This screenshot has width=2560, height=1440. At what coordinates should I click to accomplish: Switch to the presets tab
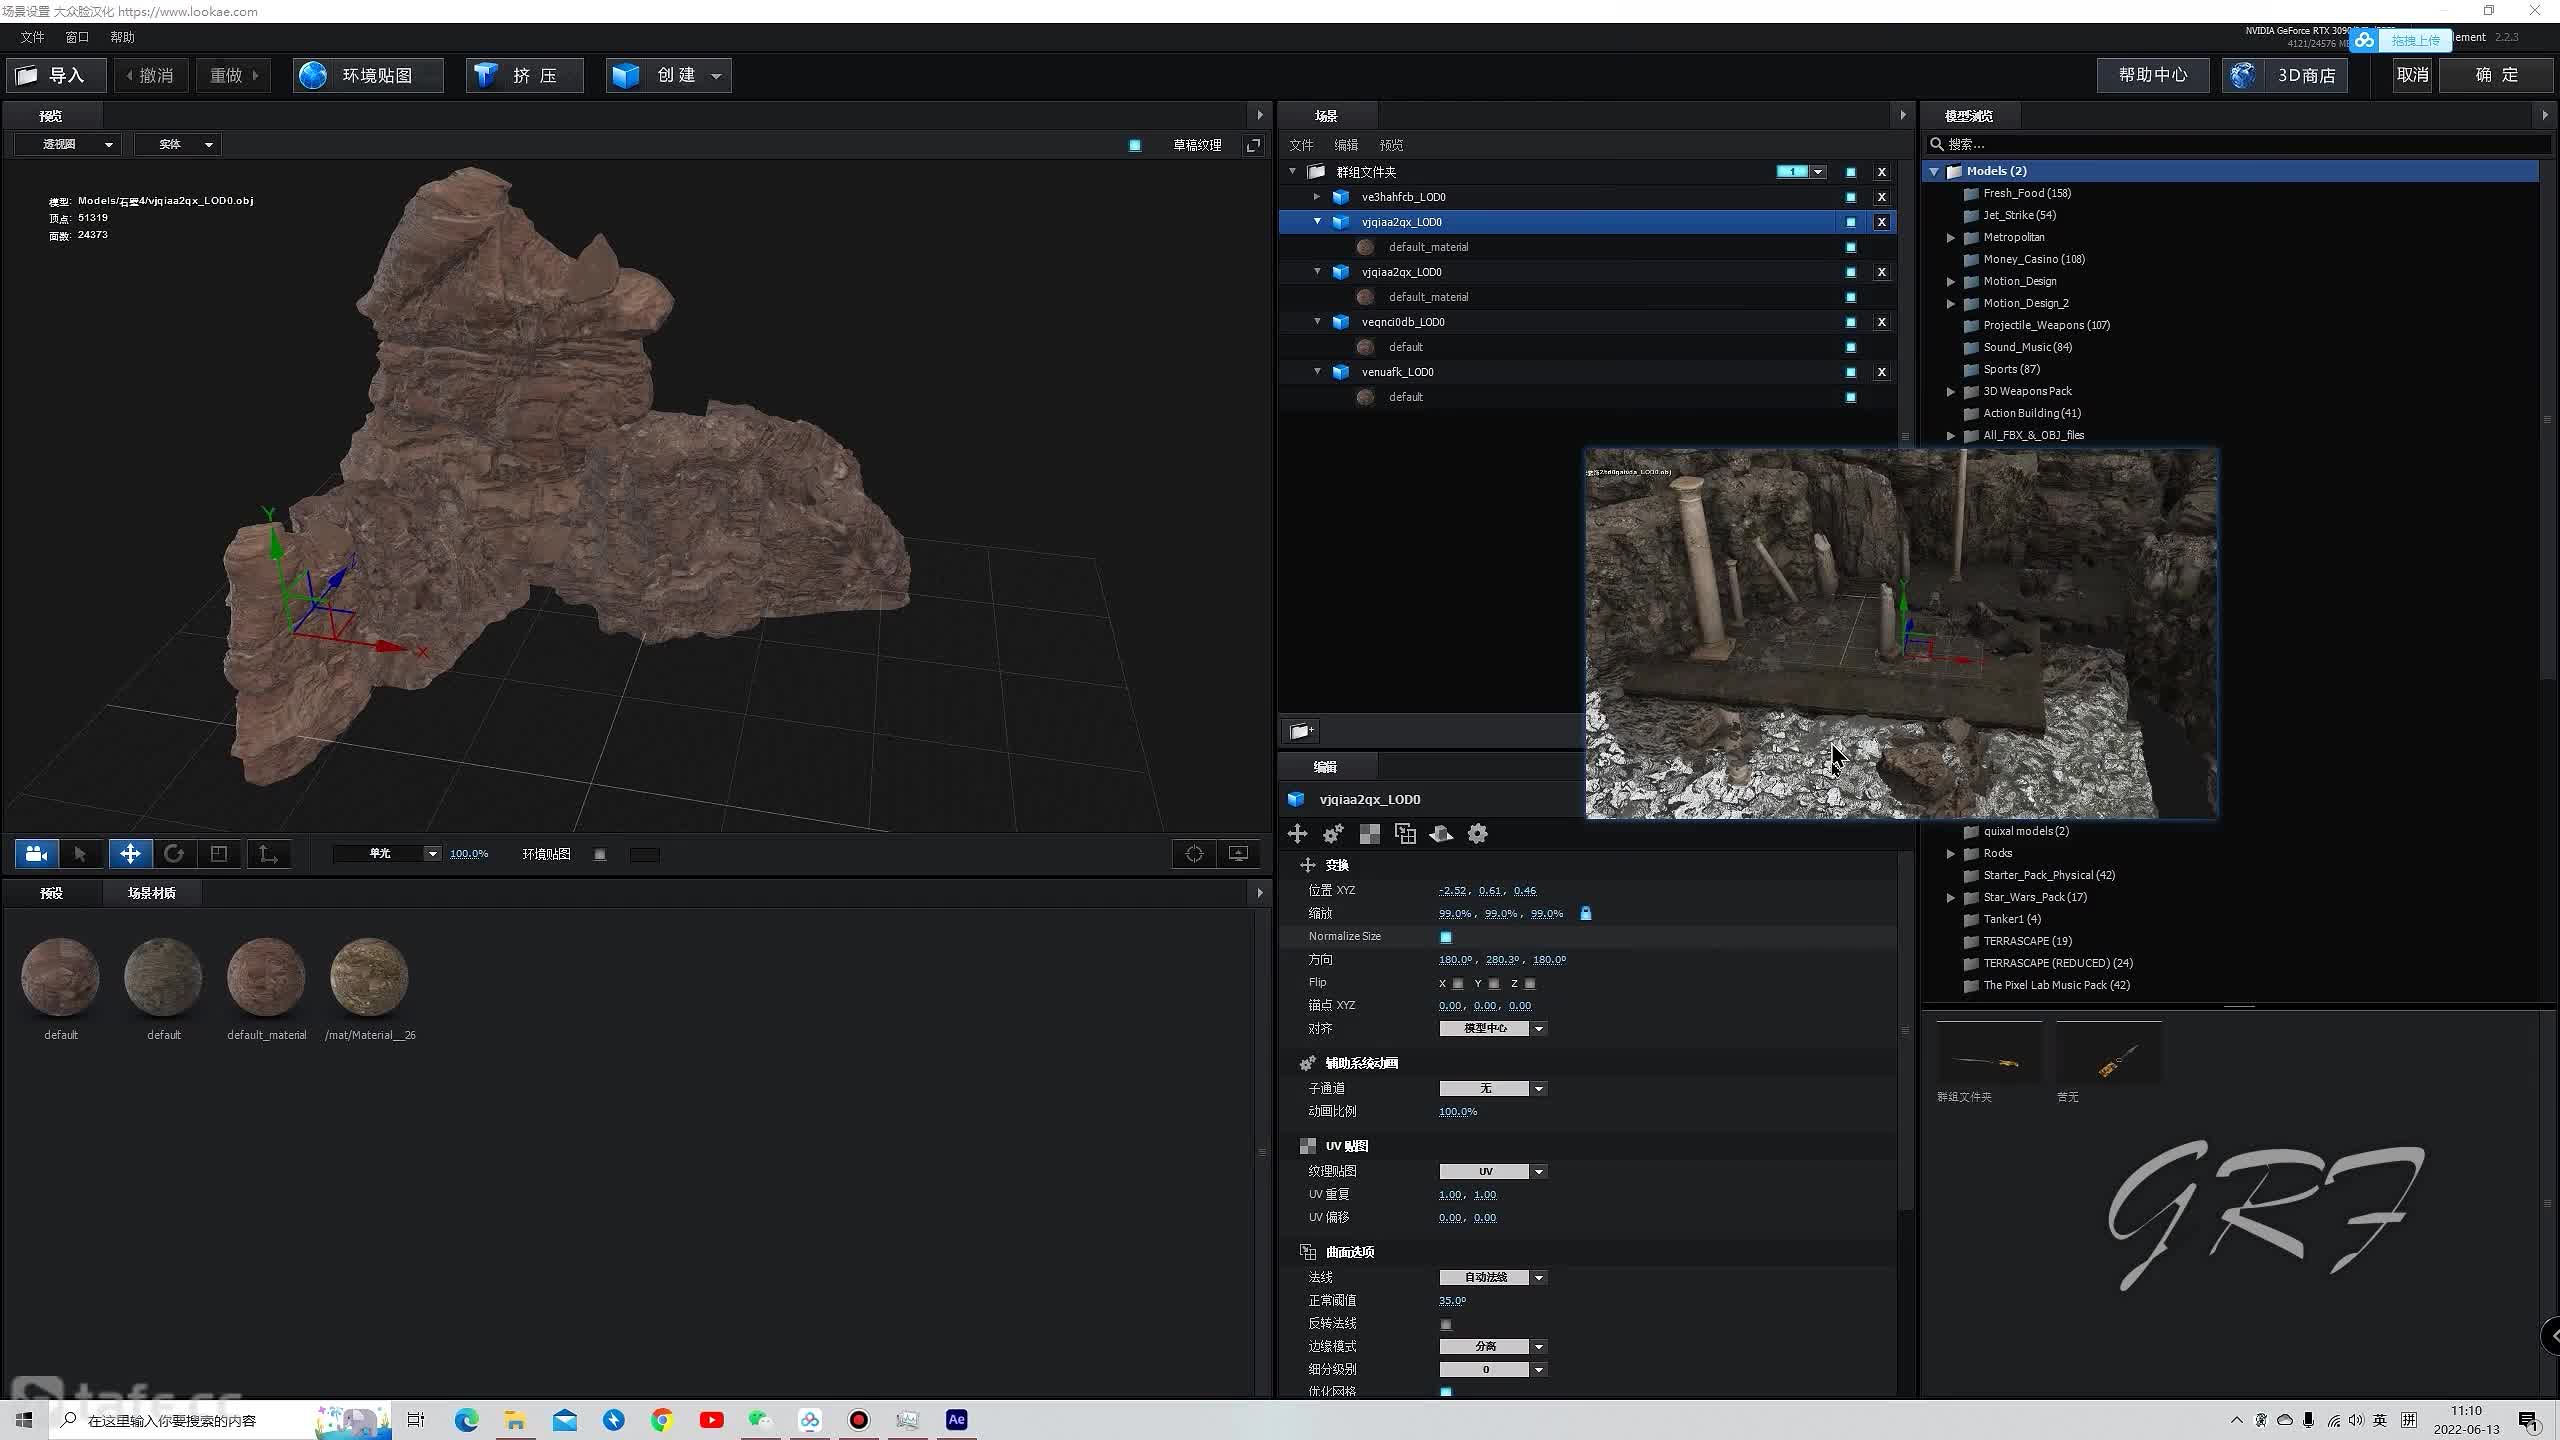click(x=52, y=893)
